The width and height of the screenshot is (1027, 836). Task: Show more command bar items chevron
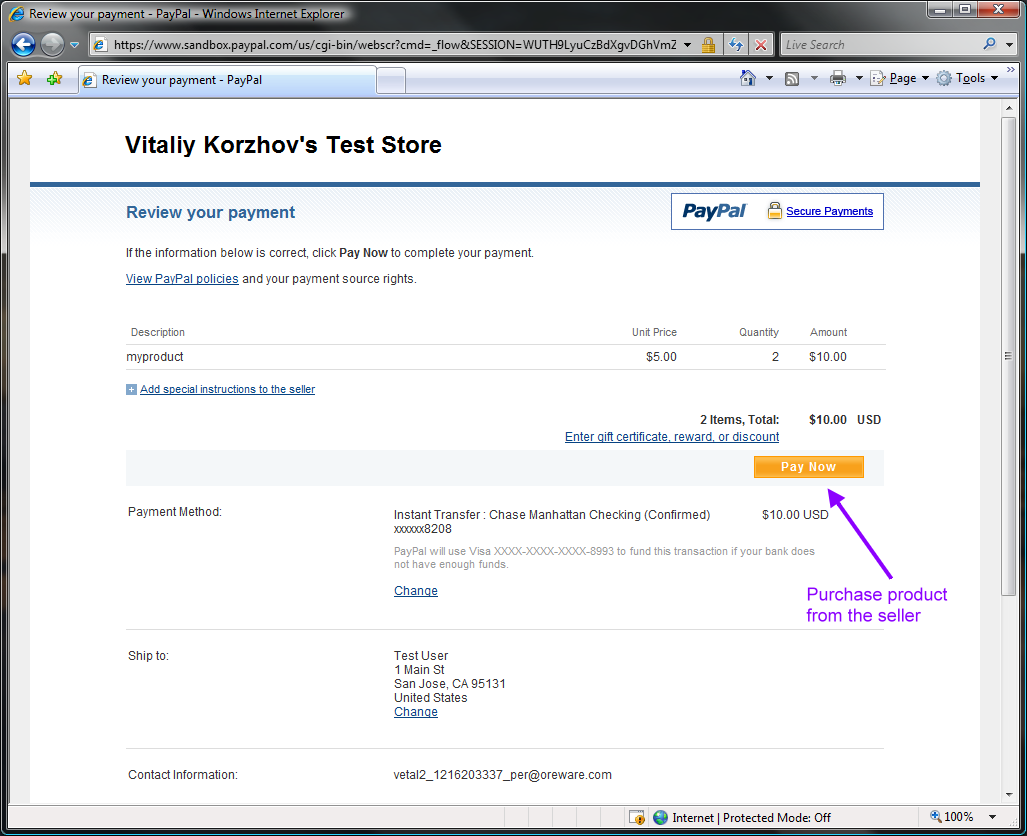coord(1011,69)
